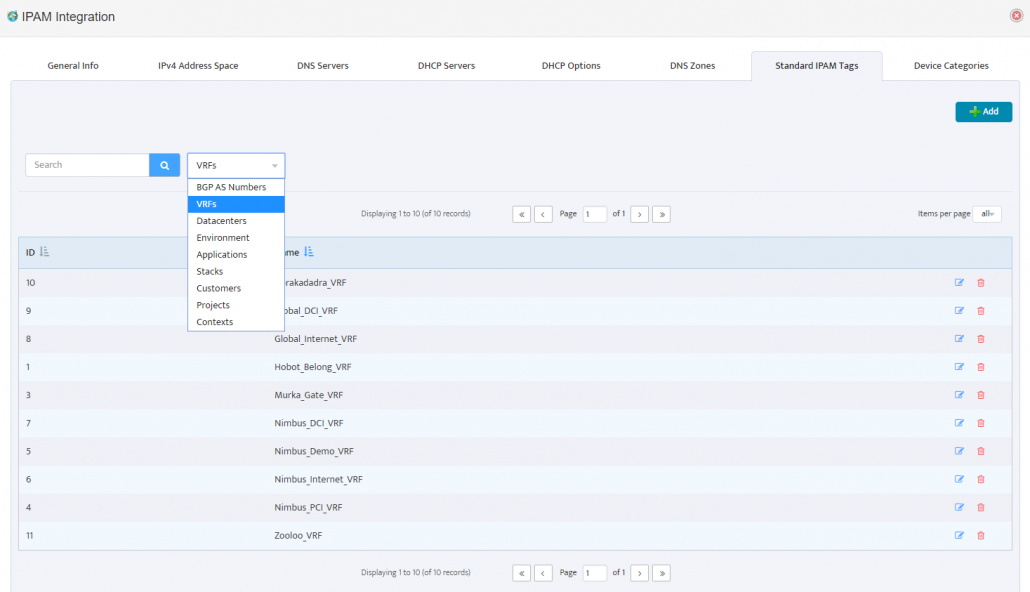Switch to the DNS Zones tab
This screenshot has height=592, width=1030.
(x=691, y=65)
